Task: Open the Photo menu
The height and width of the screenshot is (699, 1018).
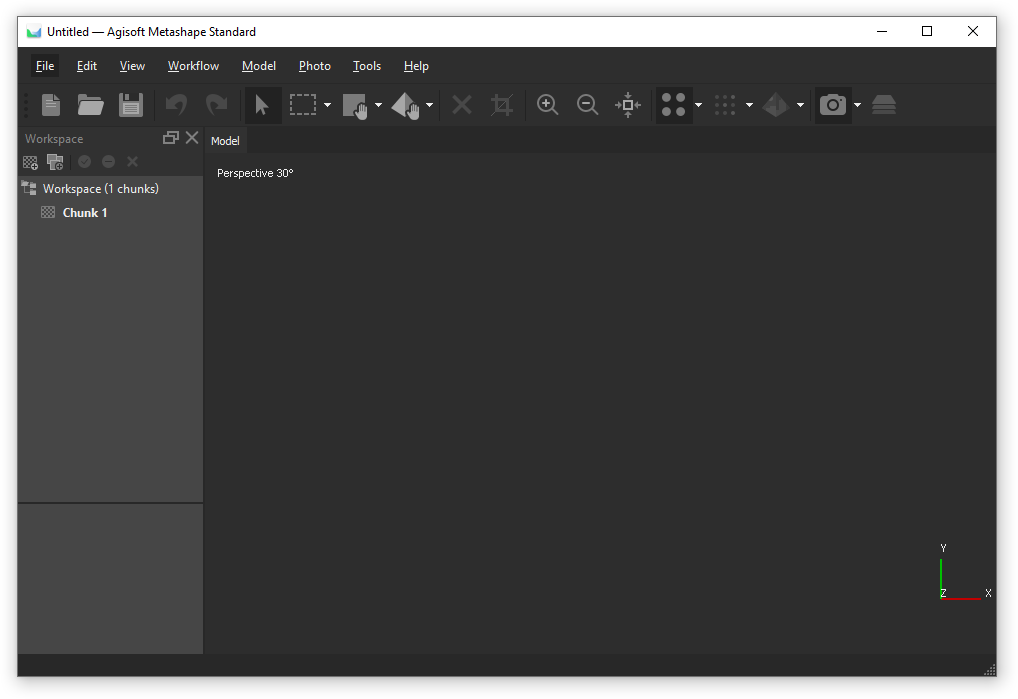Action: coord(314,66)
